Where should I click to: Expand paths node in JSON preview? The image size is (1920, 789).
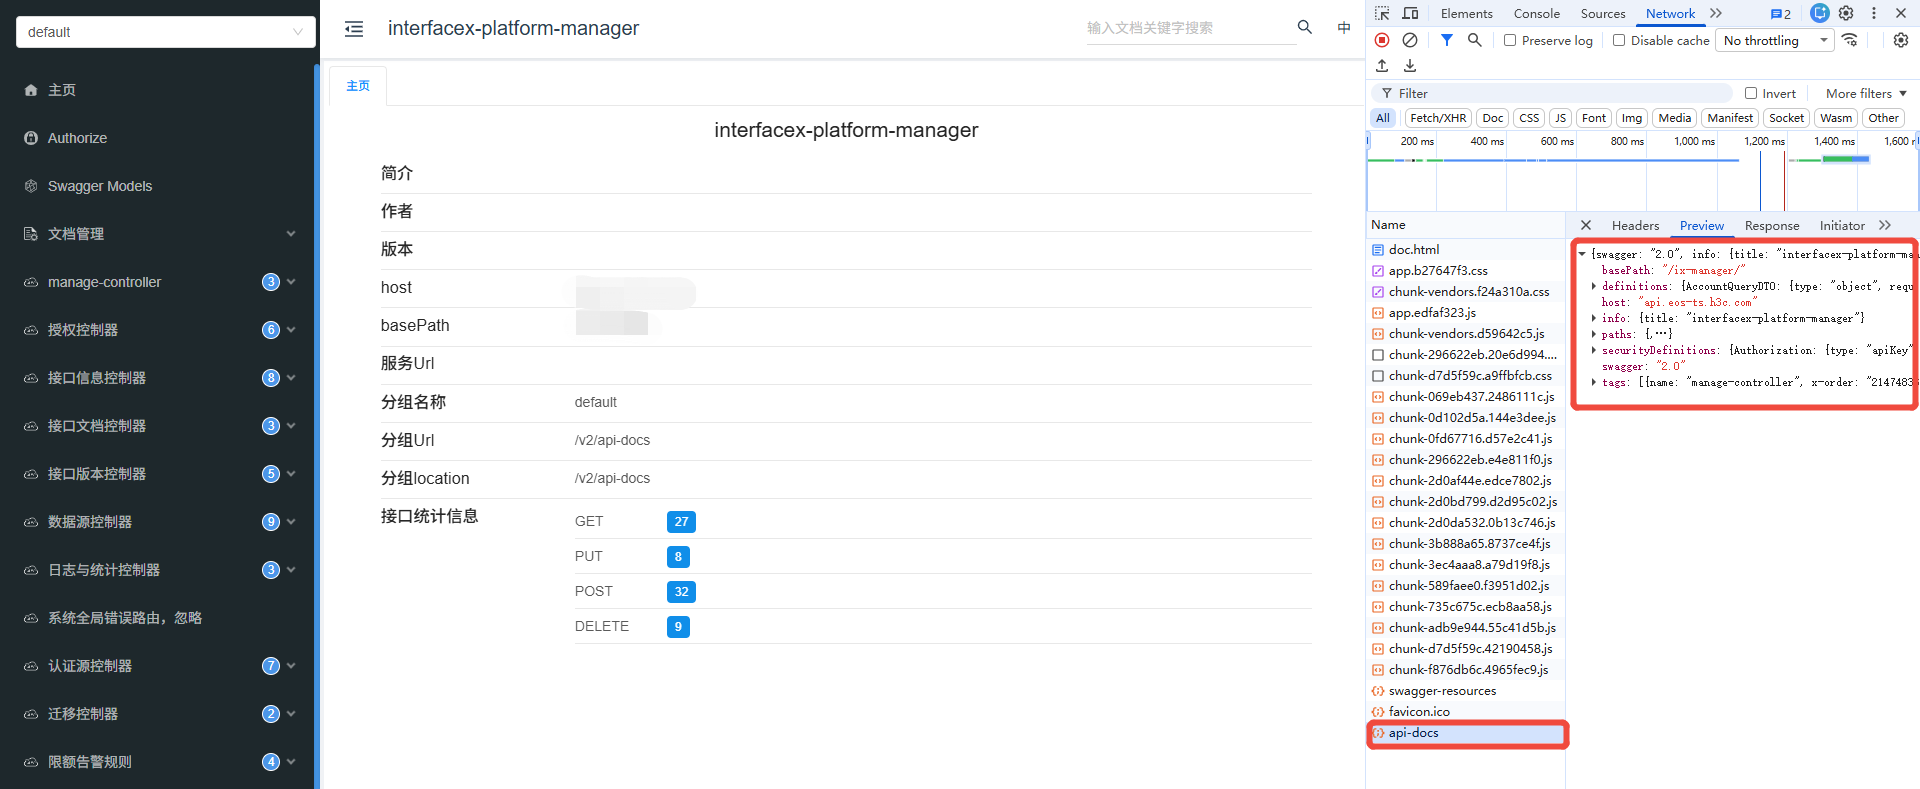point(1594,334)
